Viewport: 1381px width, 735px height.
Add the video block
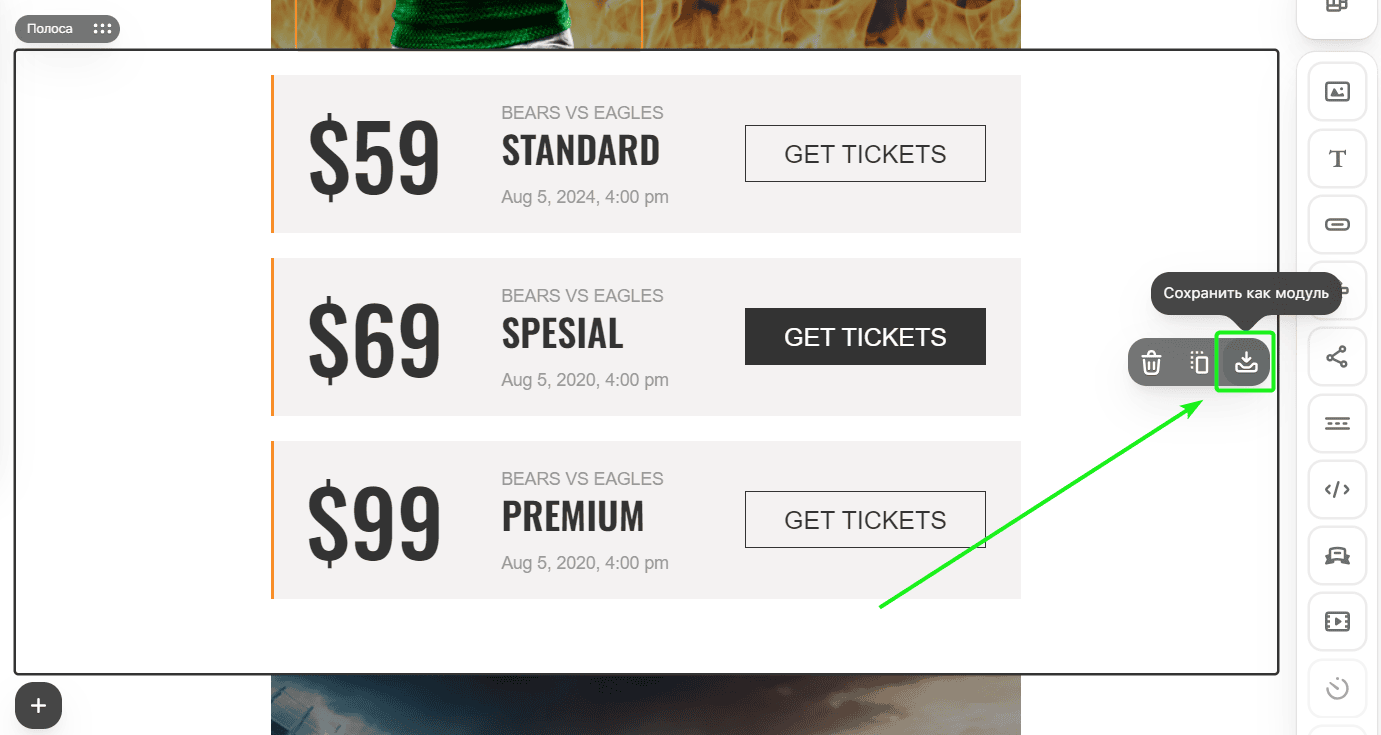[1337, 622]
